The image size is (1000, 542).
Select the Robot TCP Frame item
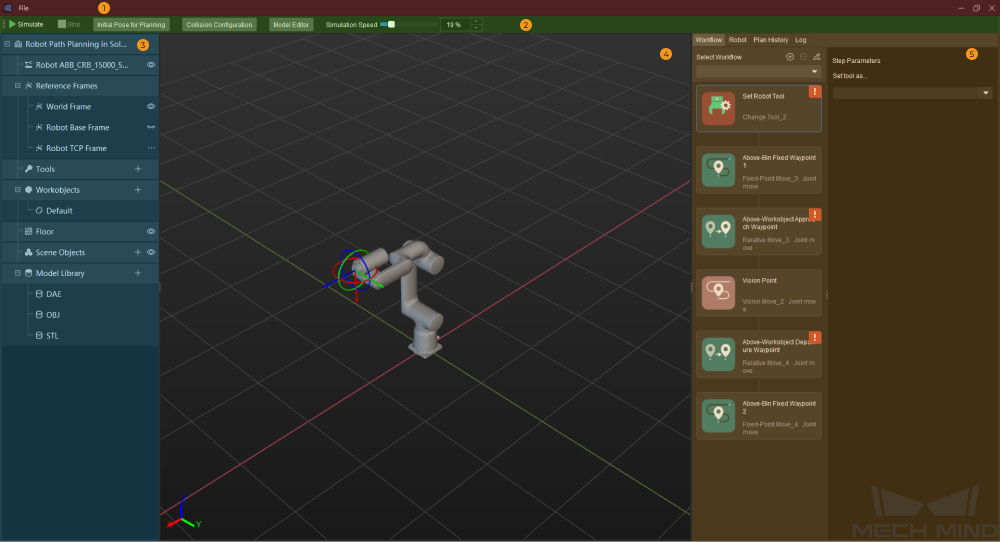click(x=76, y=148)
